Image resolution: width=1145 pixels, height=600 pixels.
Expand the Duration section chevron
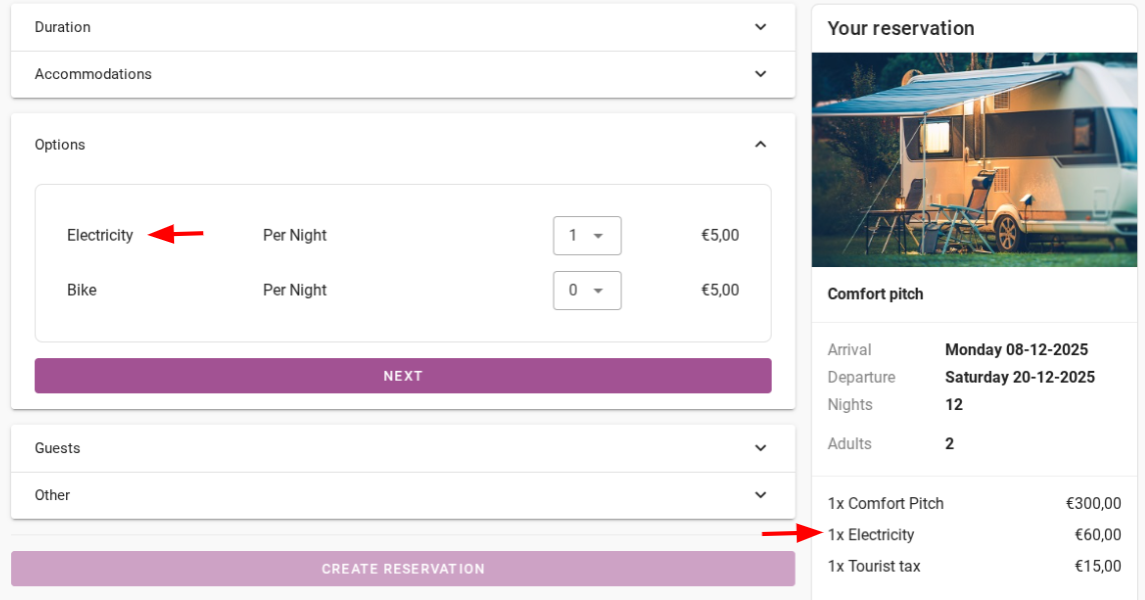click(x=760, y=27)
